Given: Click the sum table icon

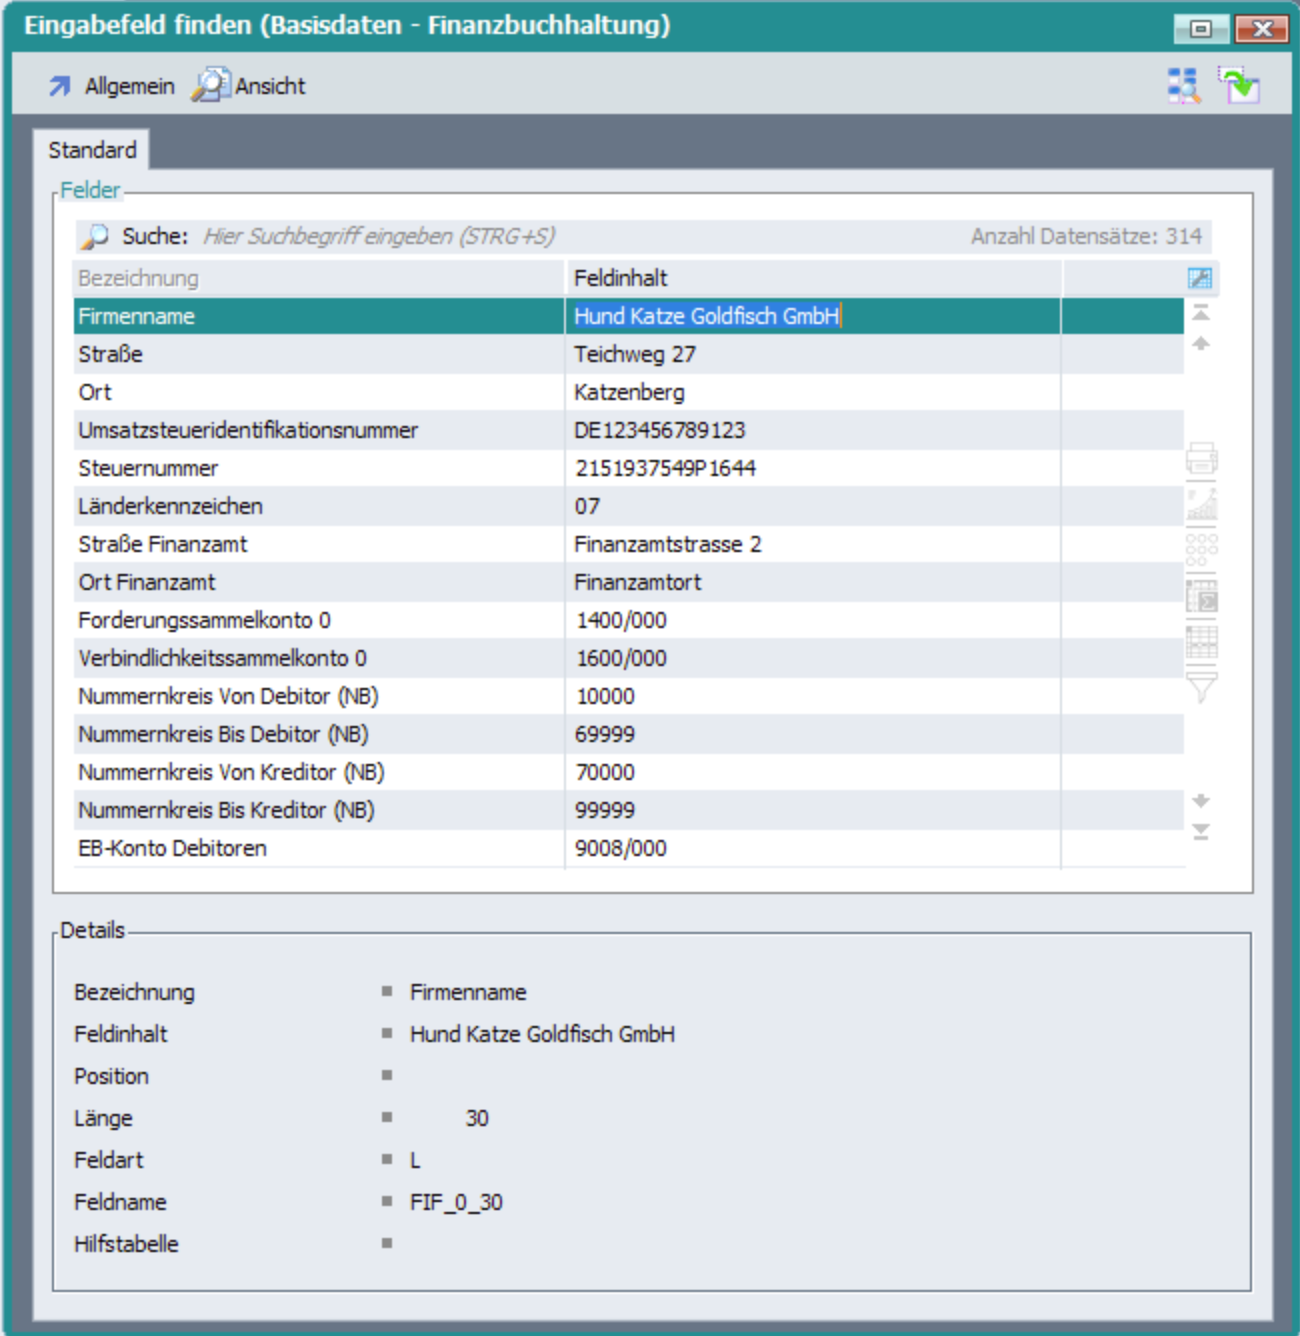Looking at the screenshot, I should 1201,596.
